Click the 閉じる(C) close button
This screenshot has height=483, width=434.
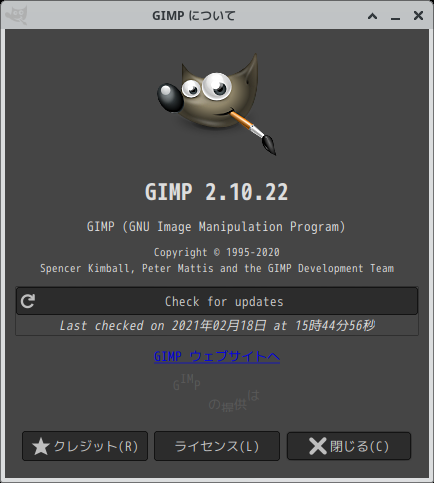pos(349,446)
